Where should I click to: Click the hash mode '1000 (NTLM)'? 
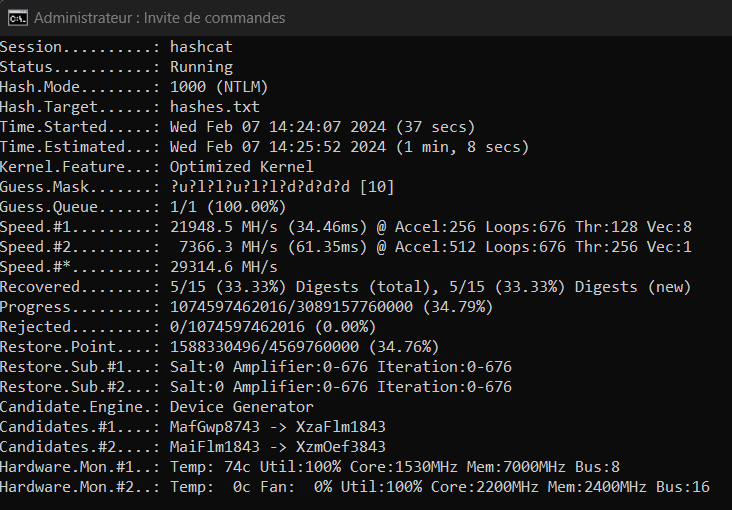click(219, 87)
